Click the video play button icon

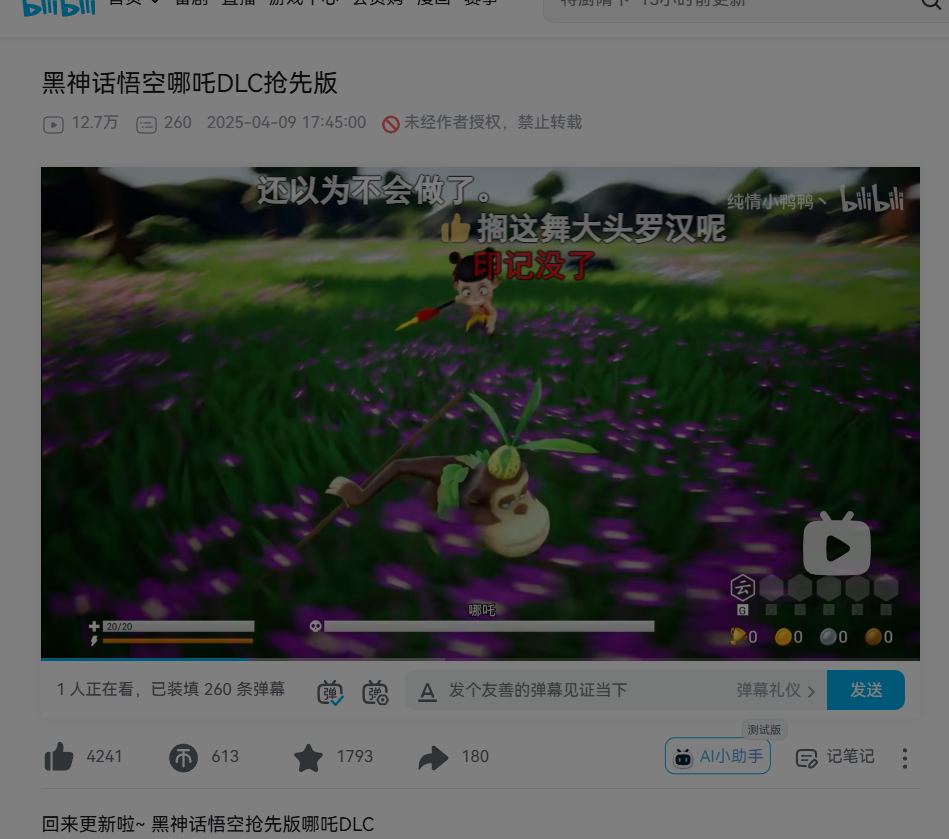[836, 544]
